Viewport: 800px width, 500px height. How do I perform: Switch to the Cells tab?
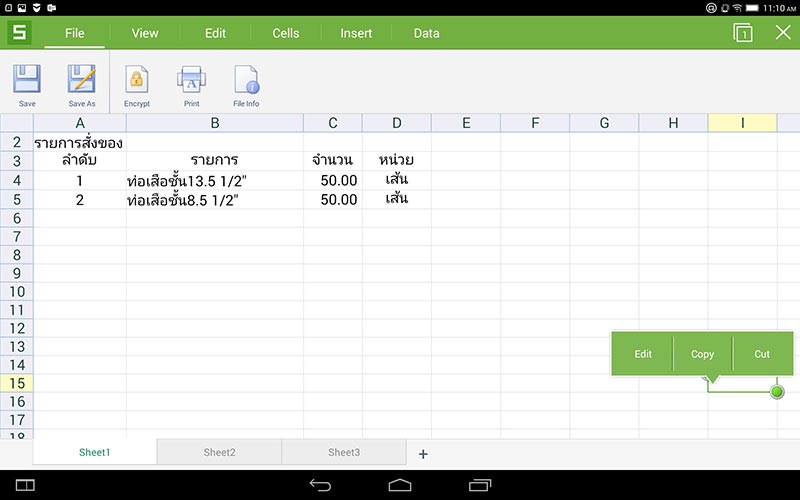coord(286,33)
